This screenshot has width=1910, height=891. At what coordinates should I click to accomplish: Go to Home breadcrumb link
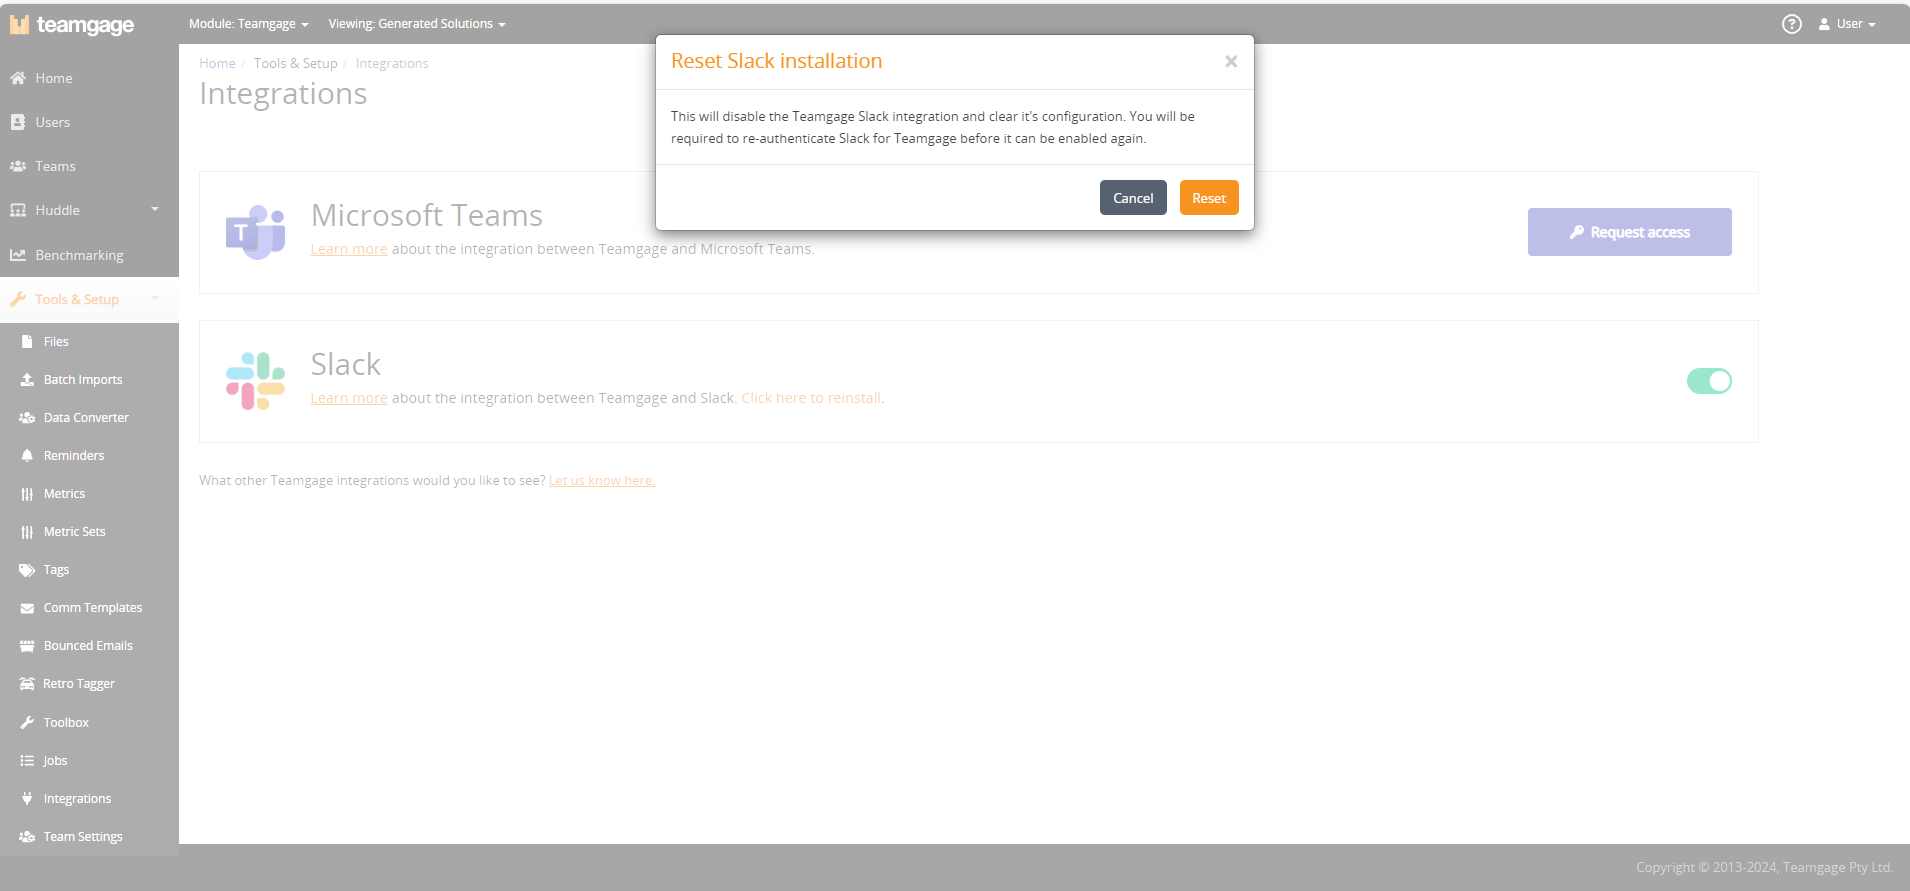coord(217,63)
